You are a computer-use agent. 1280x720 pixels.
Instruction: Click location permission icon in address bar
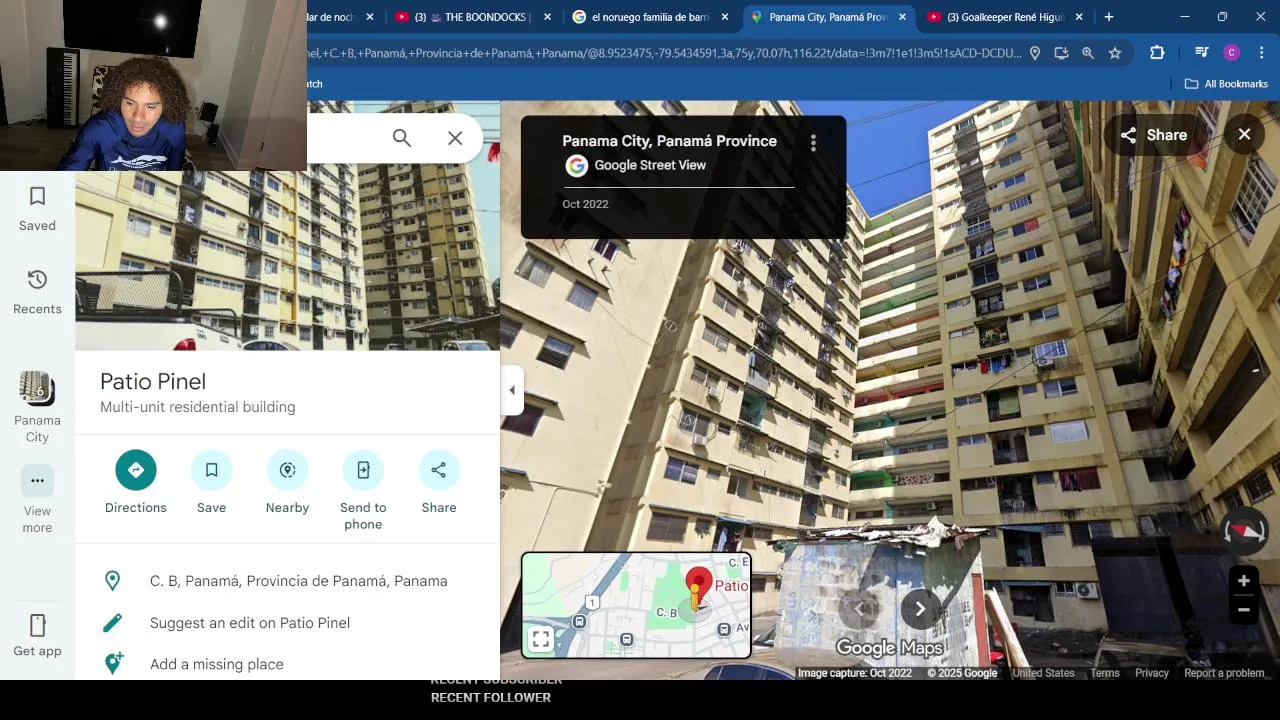[1035, 53]
